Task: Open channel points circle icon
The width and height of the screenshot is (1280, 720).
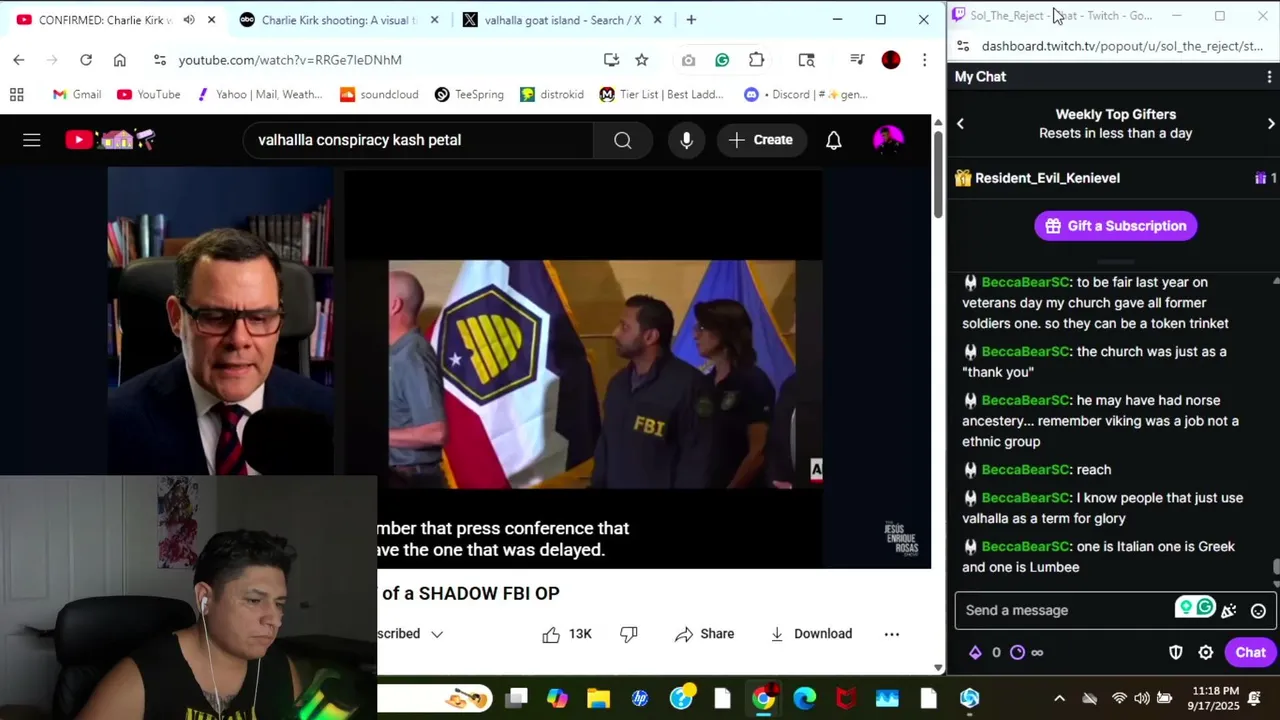Action: coord(1018,652)
